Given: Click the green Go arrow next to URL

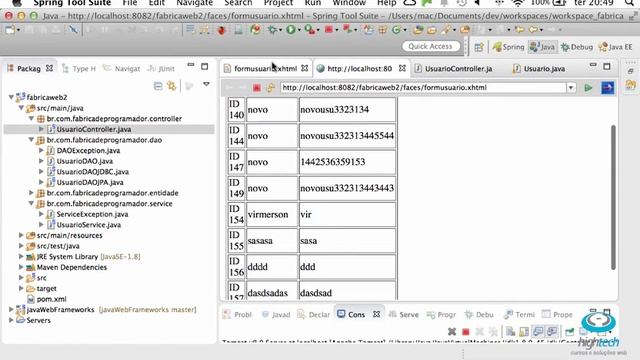Looking at the screenshot, I should point(588,88).
